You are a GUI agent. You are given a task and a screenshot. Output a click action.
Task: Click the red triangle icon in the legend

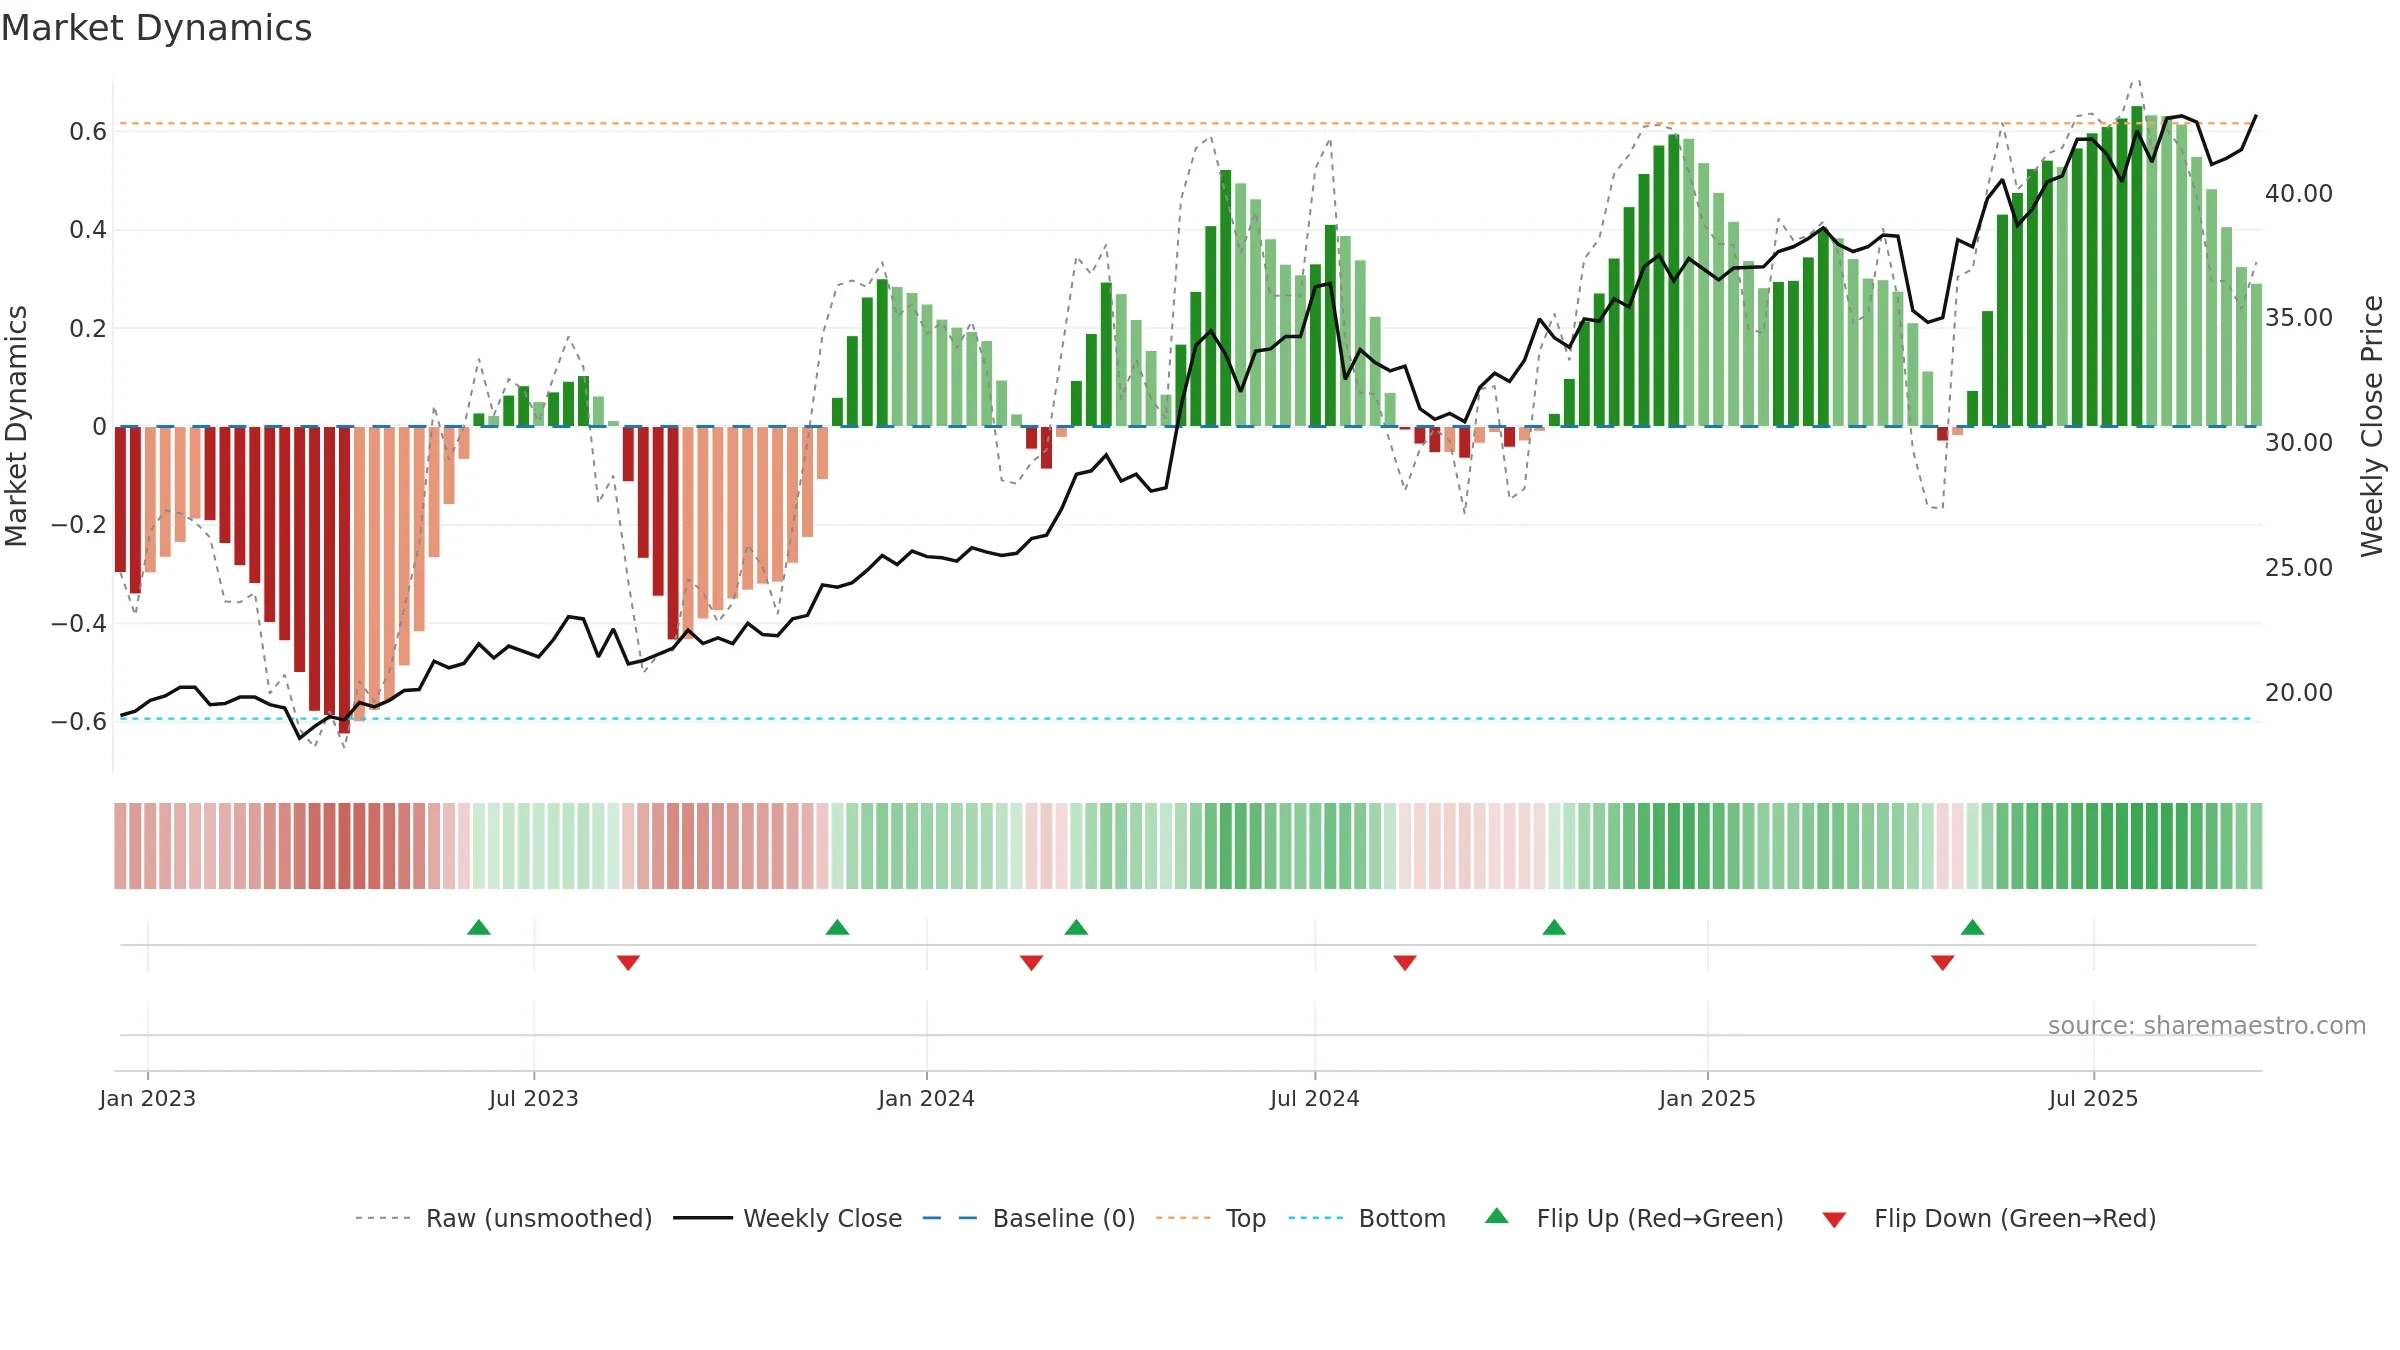coord(1834,1220)
